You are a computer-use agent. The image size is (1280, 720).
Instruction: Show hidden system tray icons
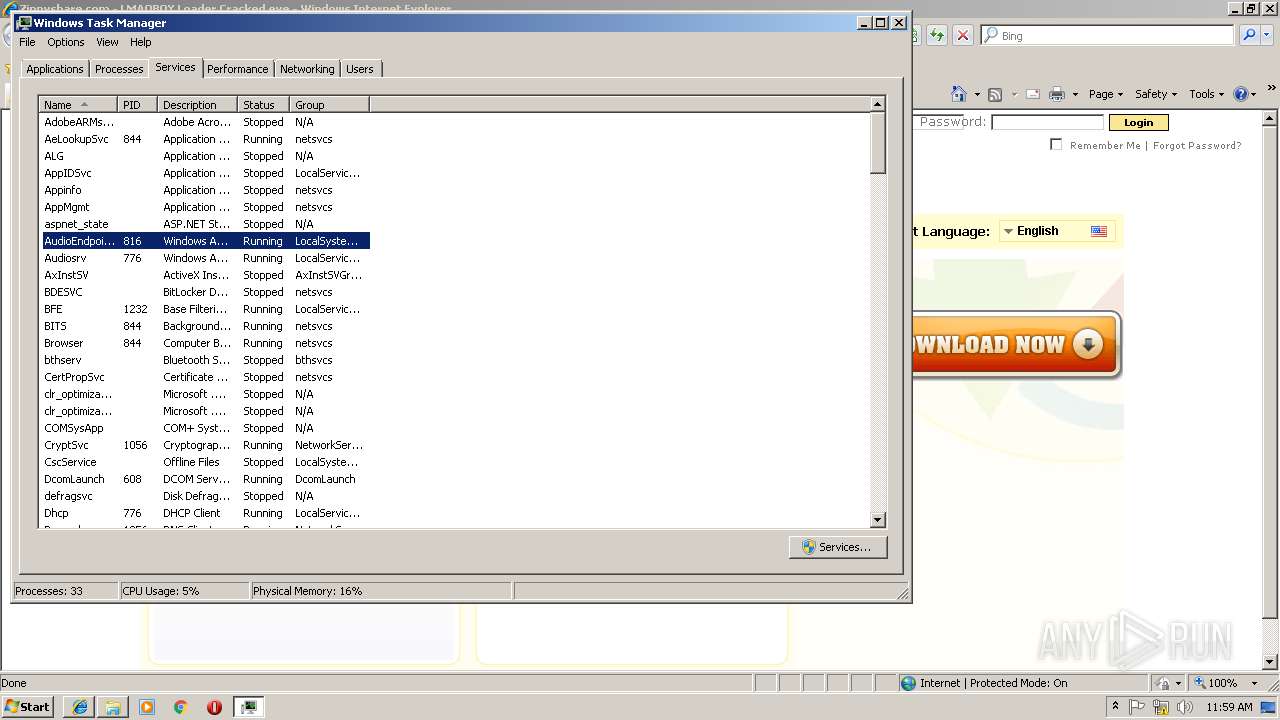click(x=1116, y=707)
